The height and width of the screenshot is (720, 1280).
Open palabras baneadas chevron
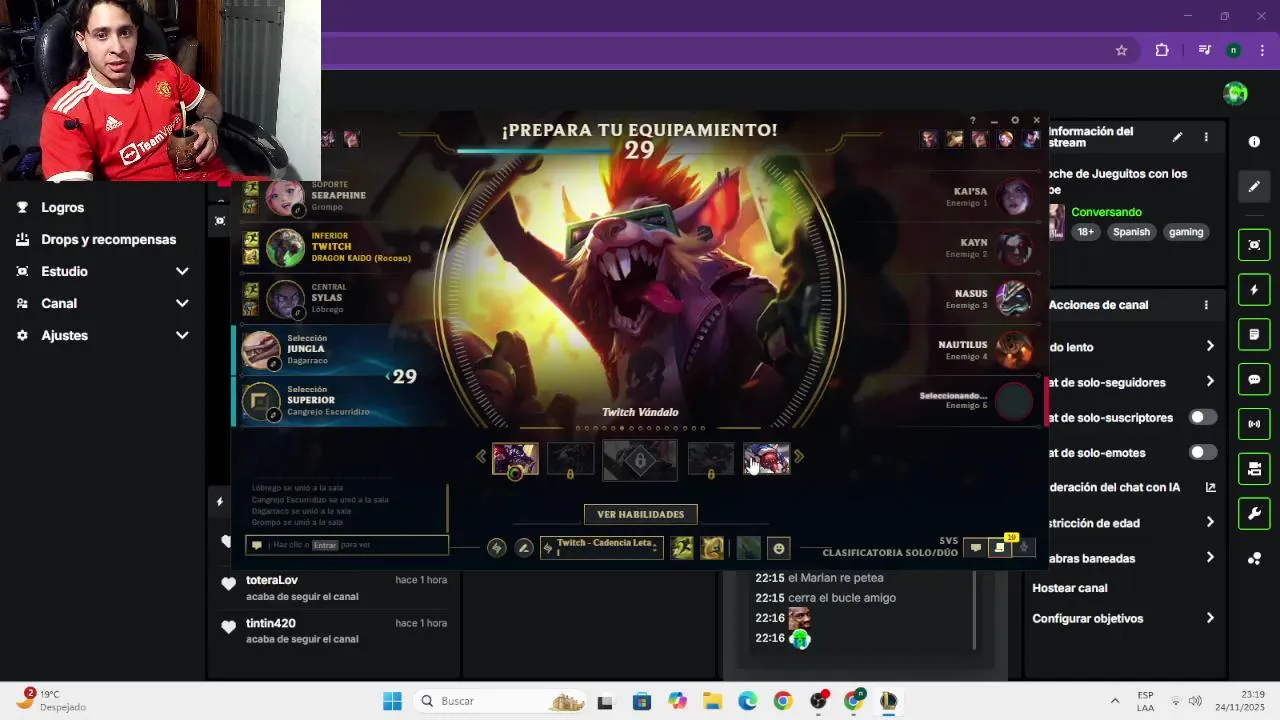pyautogui.click(x=1210, y=557)
